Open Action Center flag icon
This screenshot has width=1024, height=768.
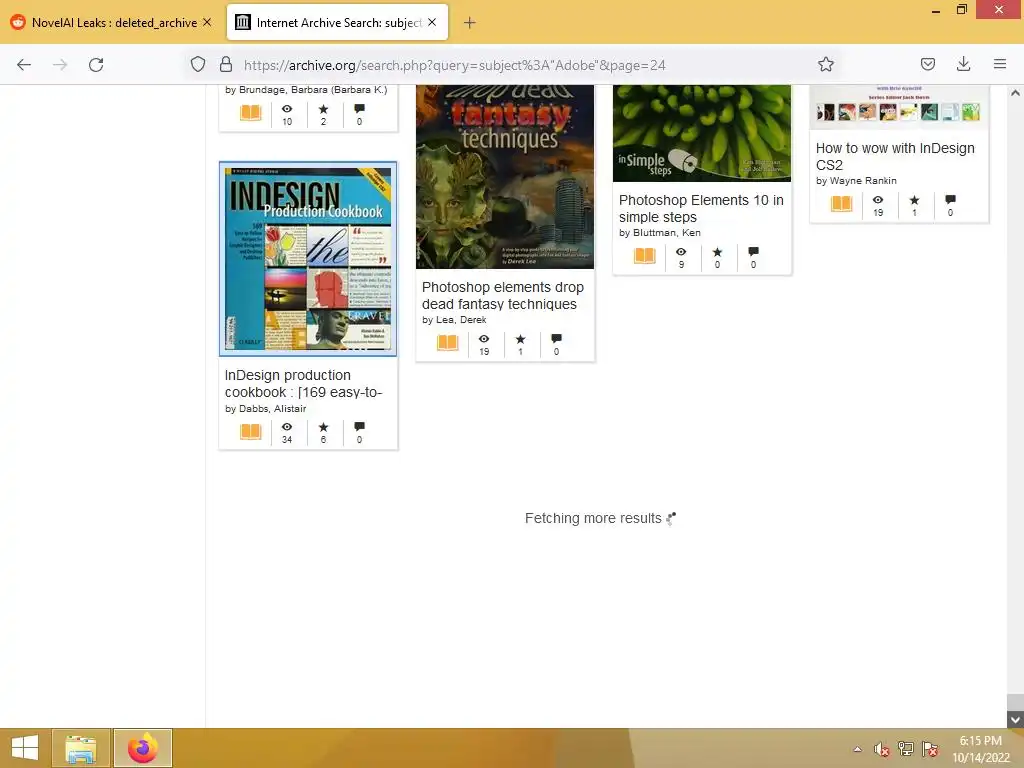(930, 749)
